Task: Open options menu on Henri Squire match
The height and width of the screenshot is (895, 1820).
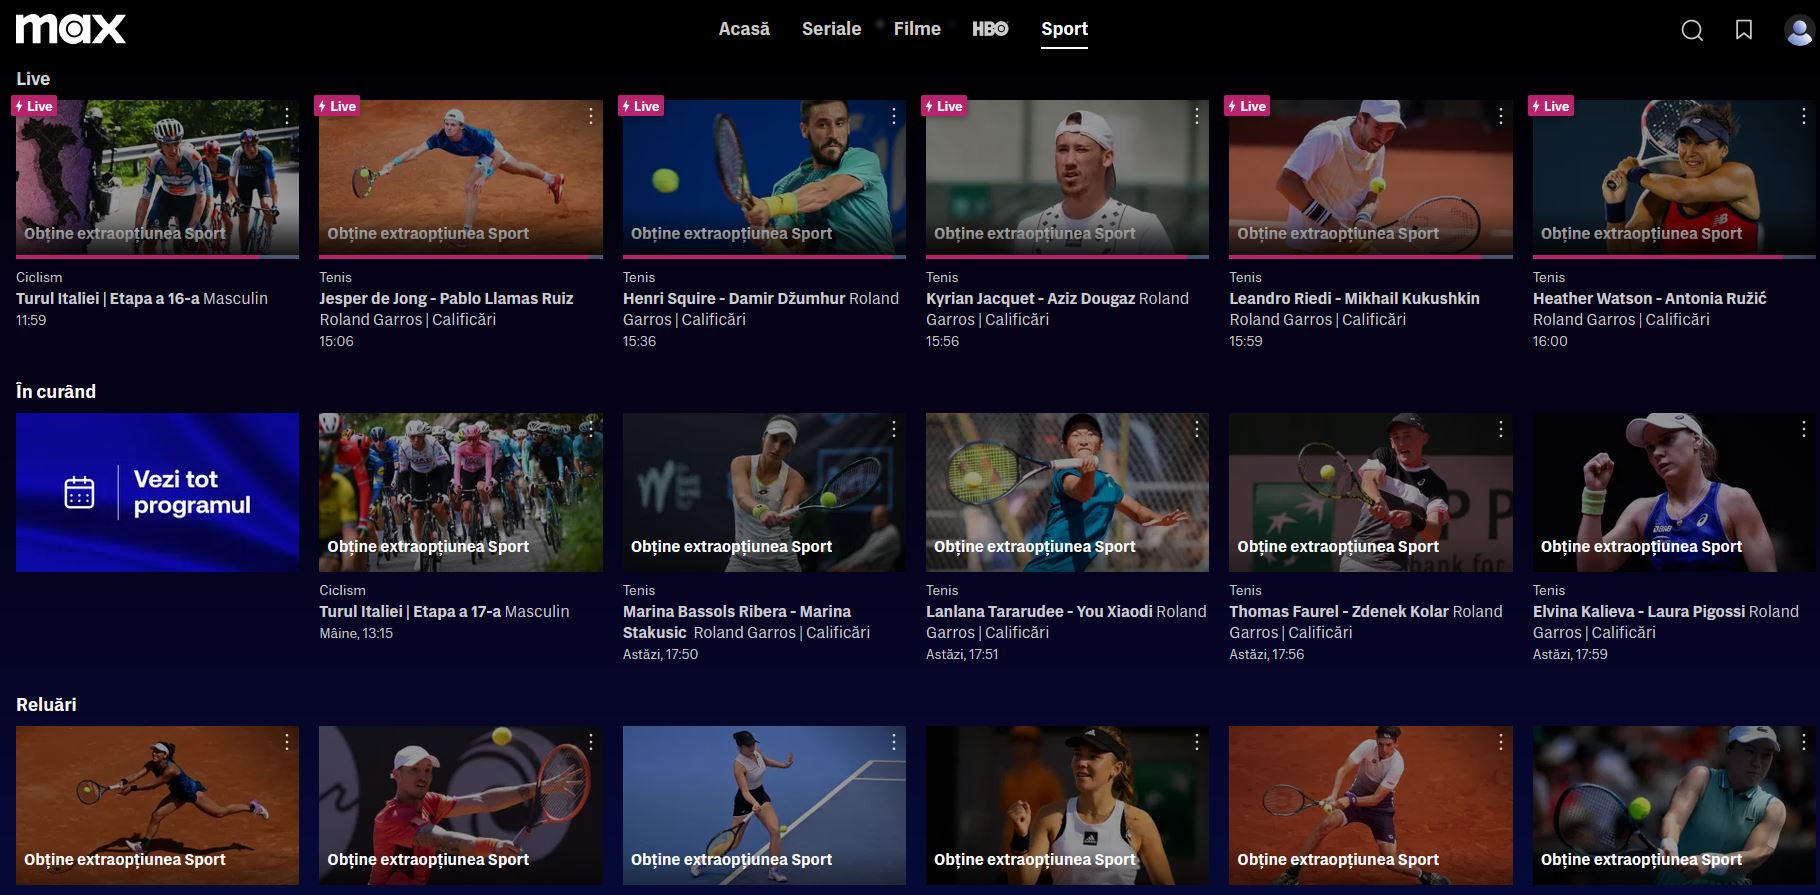Action: tap(894, 117)
